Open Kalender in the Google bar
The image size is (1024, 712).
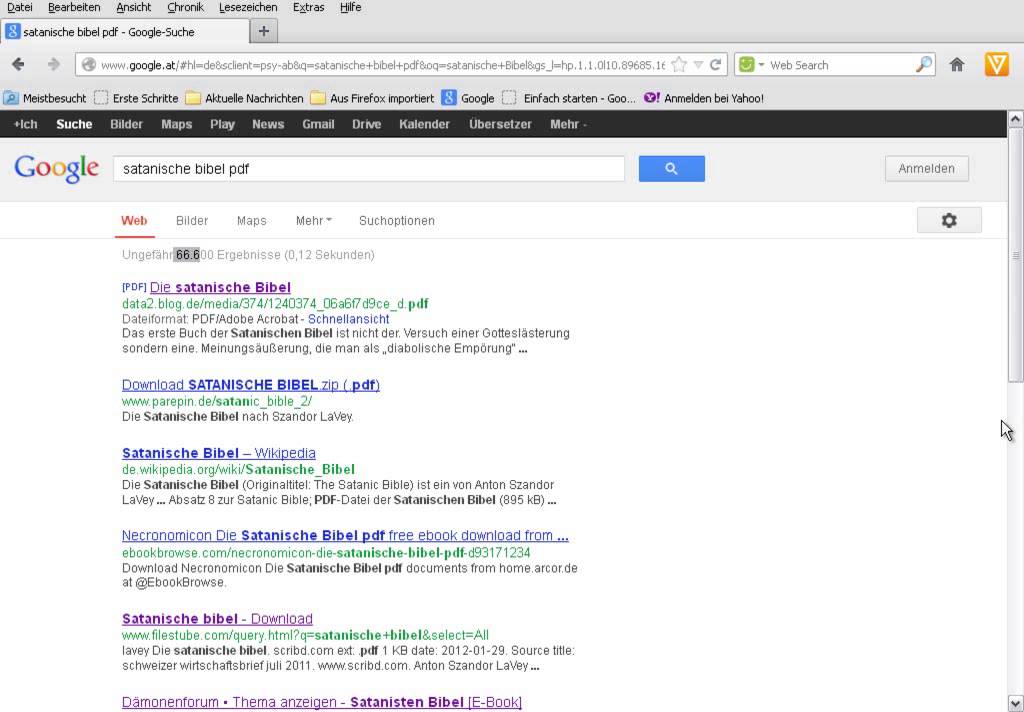pos(424,124)
